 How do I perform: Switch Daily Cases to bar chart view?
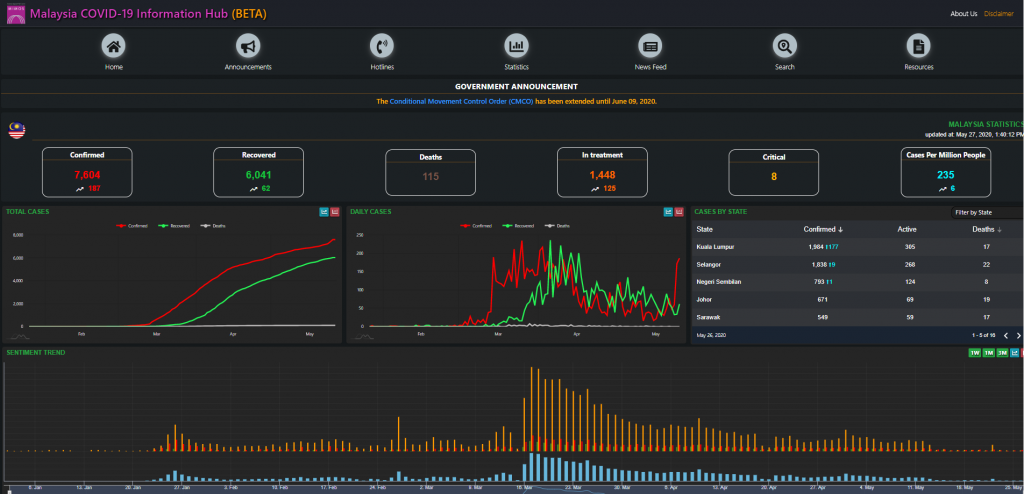pos(680,212)
